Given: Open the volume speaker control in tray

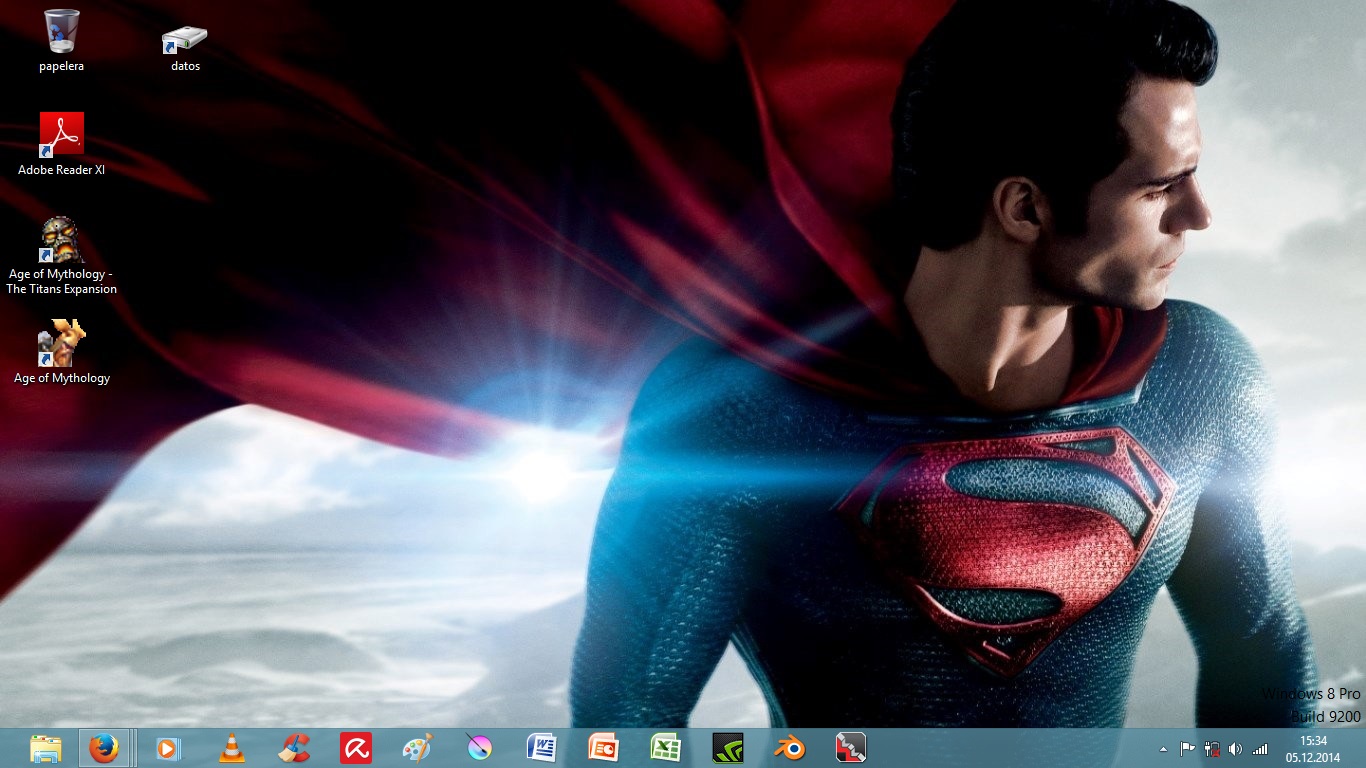Looking at the screenshot, I should click(x=1235, y=749).
